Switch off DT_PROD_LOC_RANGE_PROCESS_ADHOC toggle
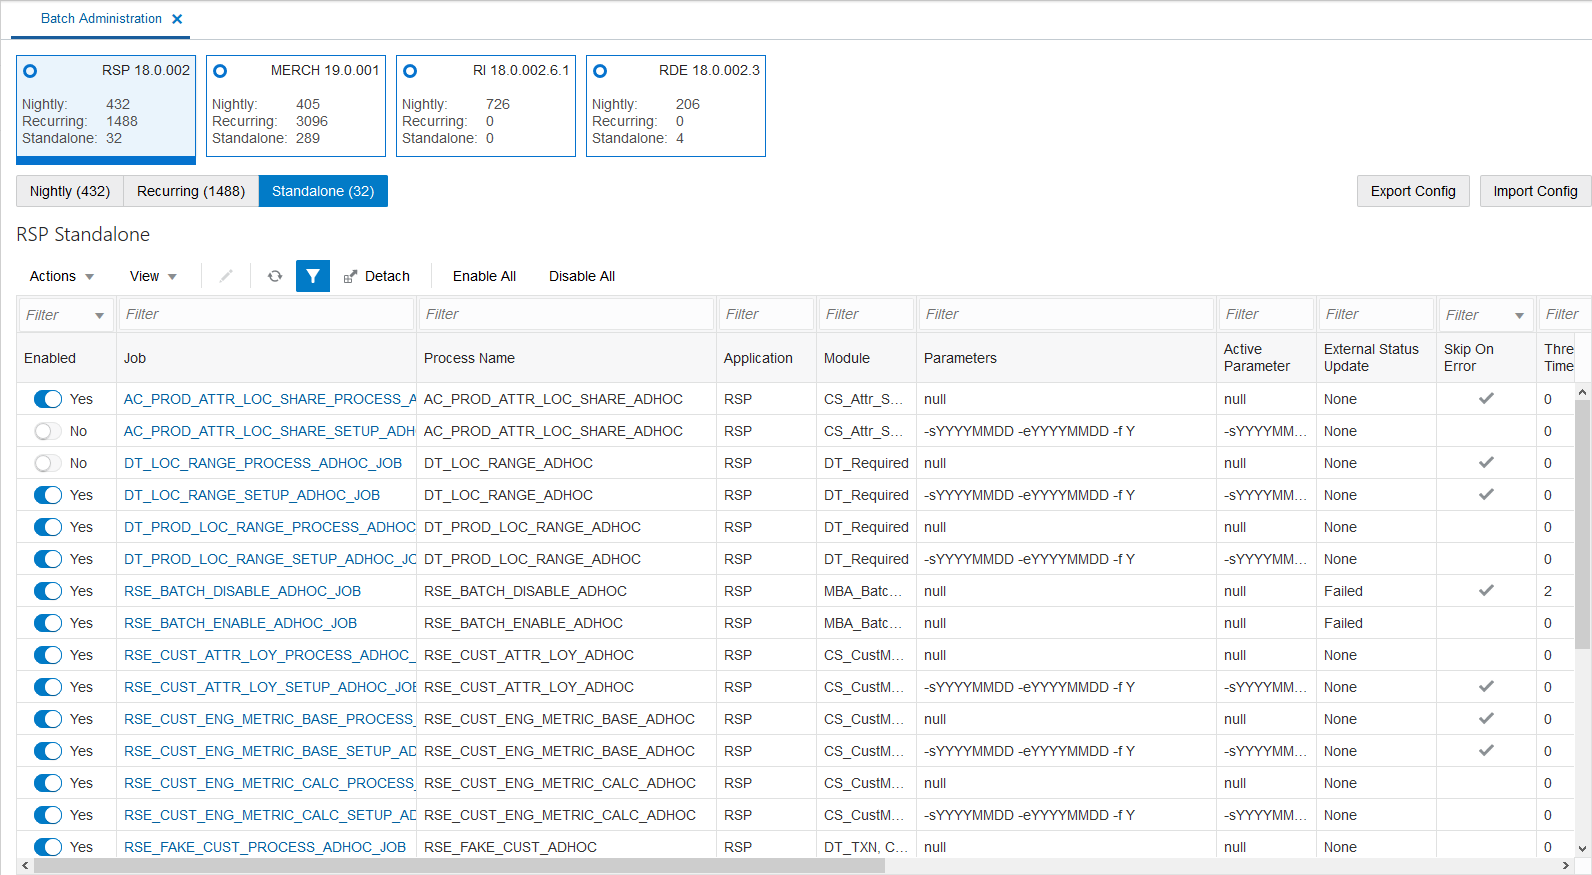Viewport: 1592px width, 875px height. tap(48, 527)
